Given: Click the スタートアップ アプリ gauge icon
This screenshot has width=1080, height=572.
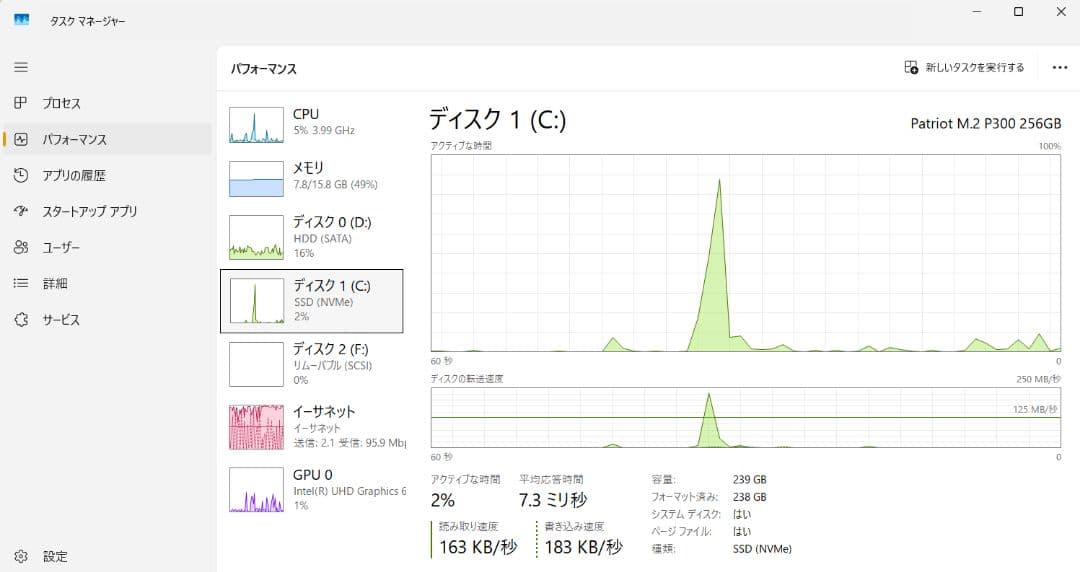Looking at the screenshot, I should [x=21, y=211].
